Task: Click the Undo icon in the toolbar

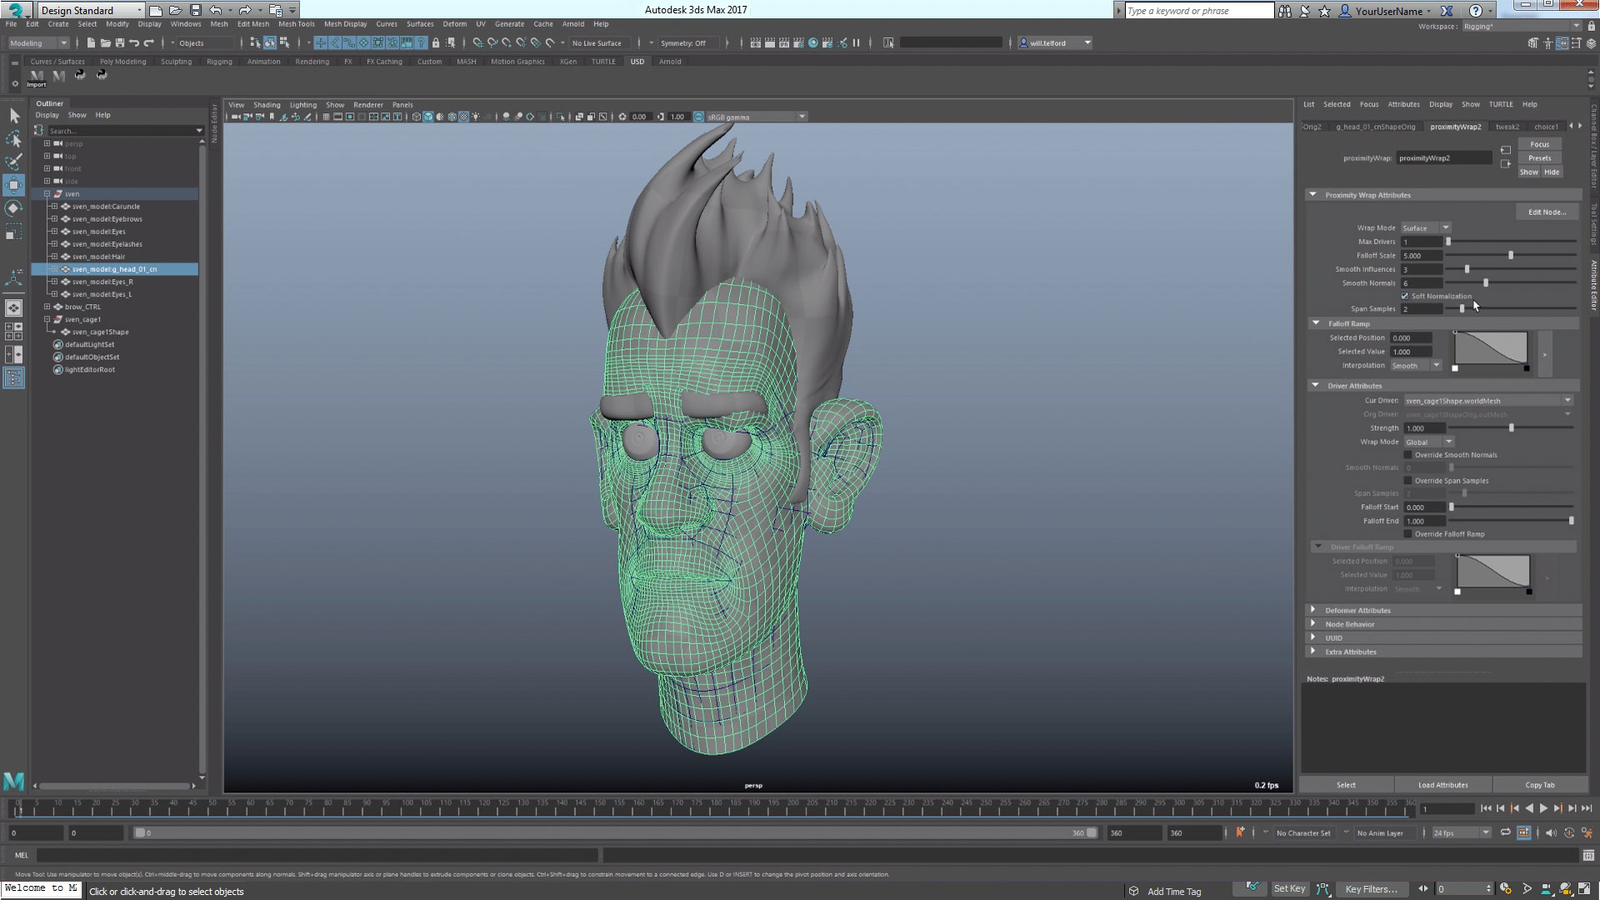Action: click(x=134, y=43)
